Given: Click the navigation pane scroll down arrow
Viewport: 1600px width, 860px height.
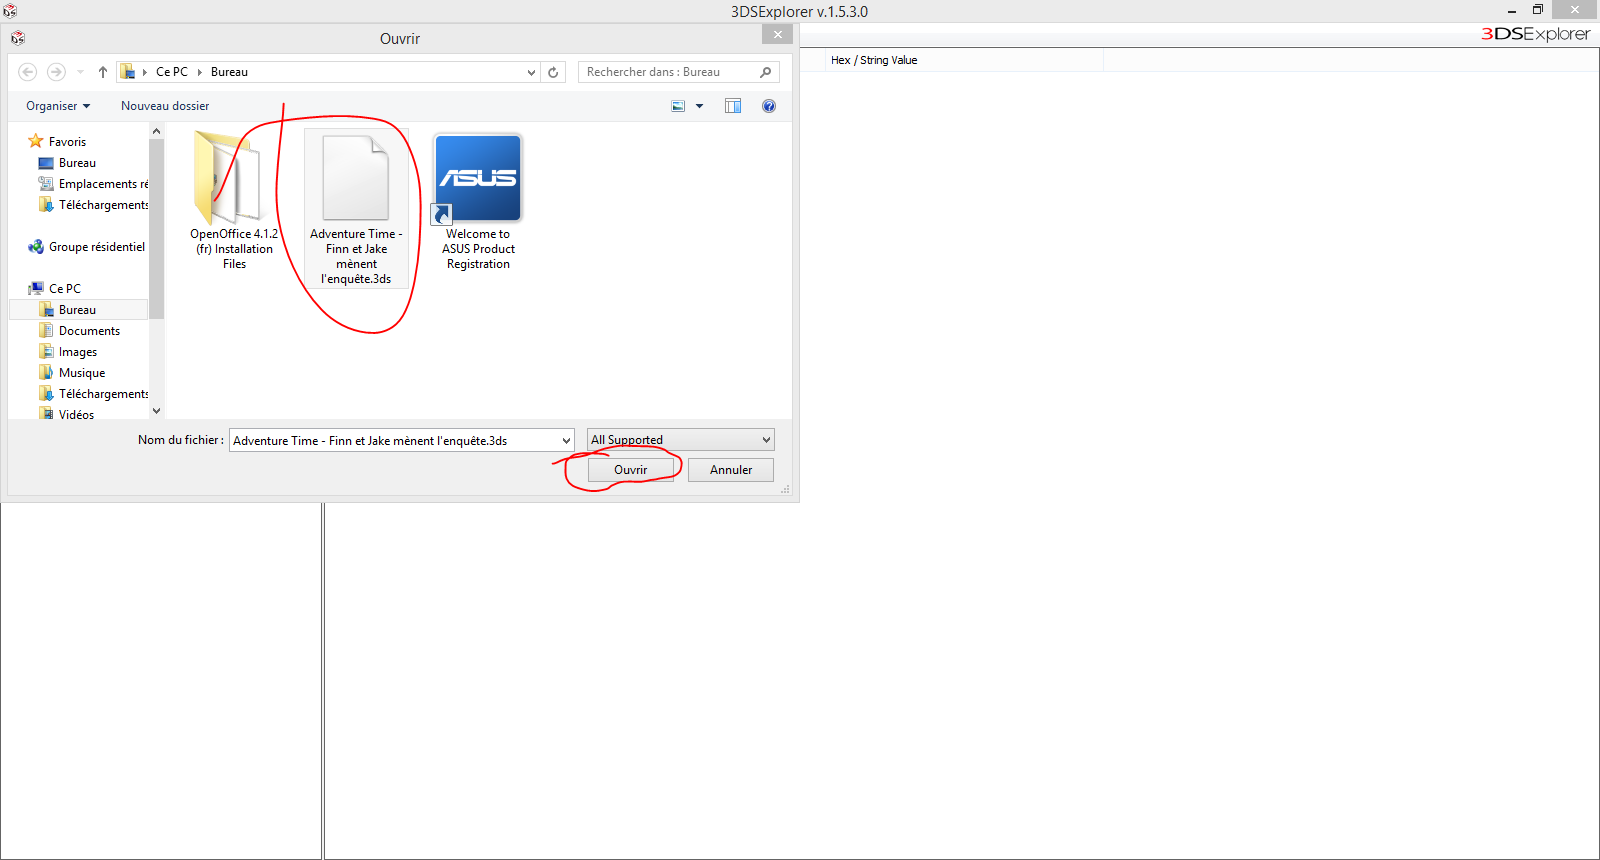Looking at the screenshot, I should (156, 410).
